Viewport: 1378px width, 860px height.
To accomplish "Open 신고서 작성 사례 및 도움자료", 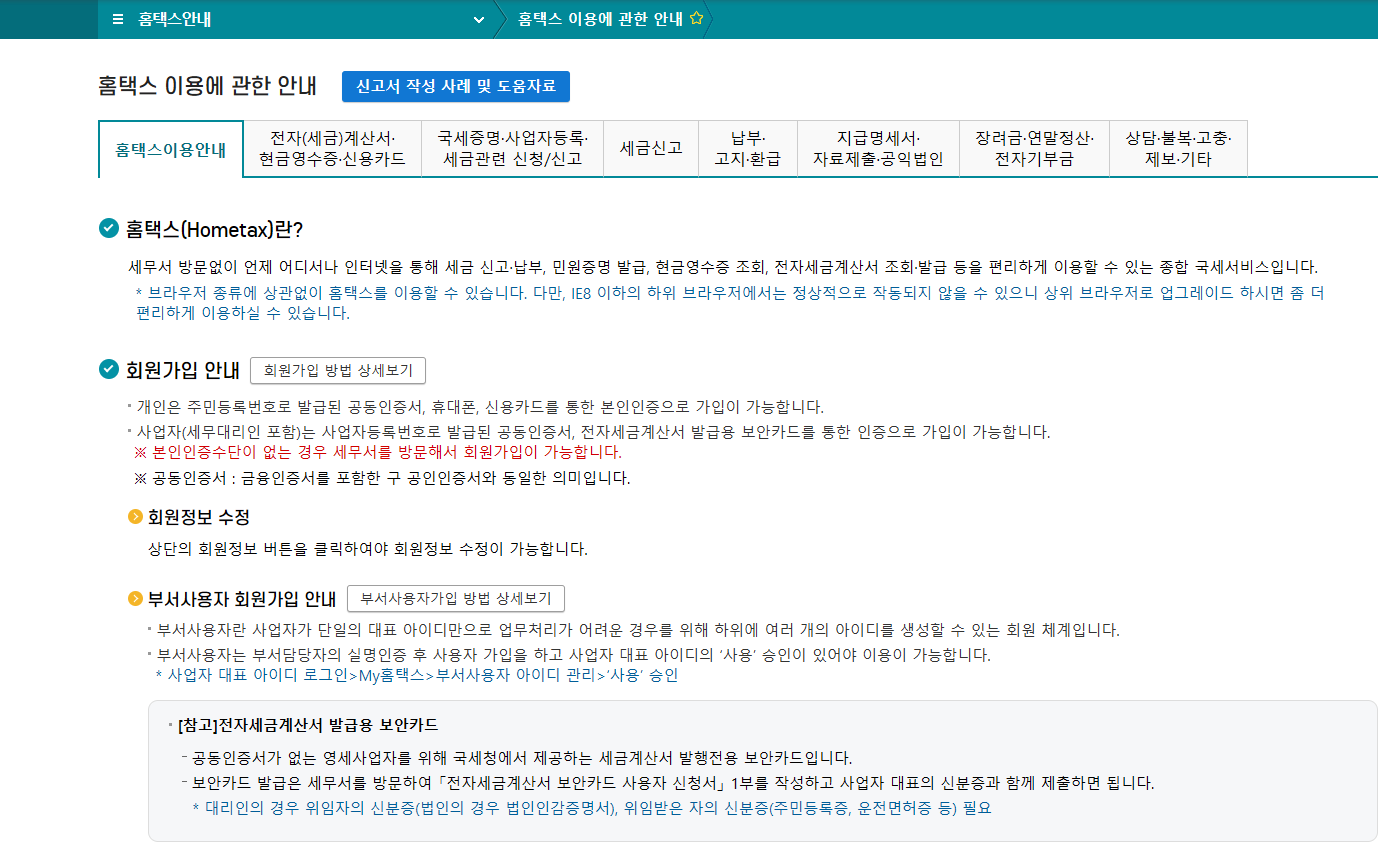I will (x=456, y=87).
